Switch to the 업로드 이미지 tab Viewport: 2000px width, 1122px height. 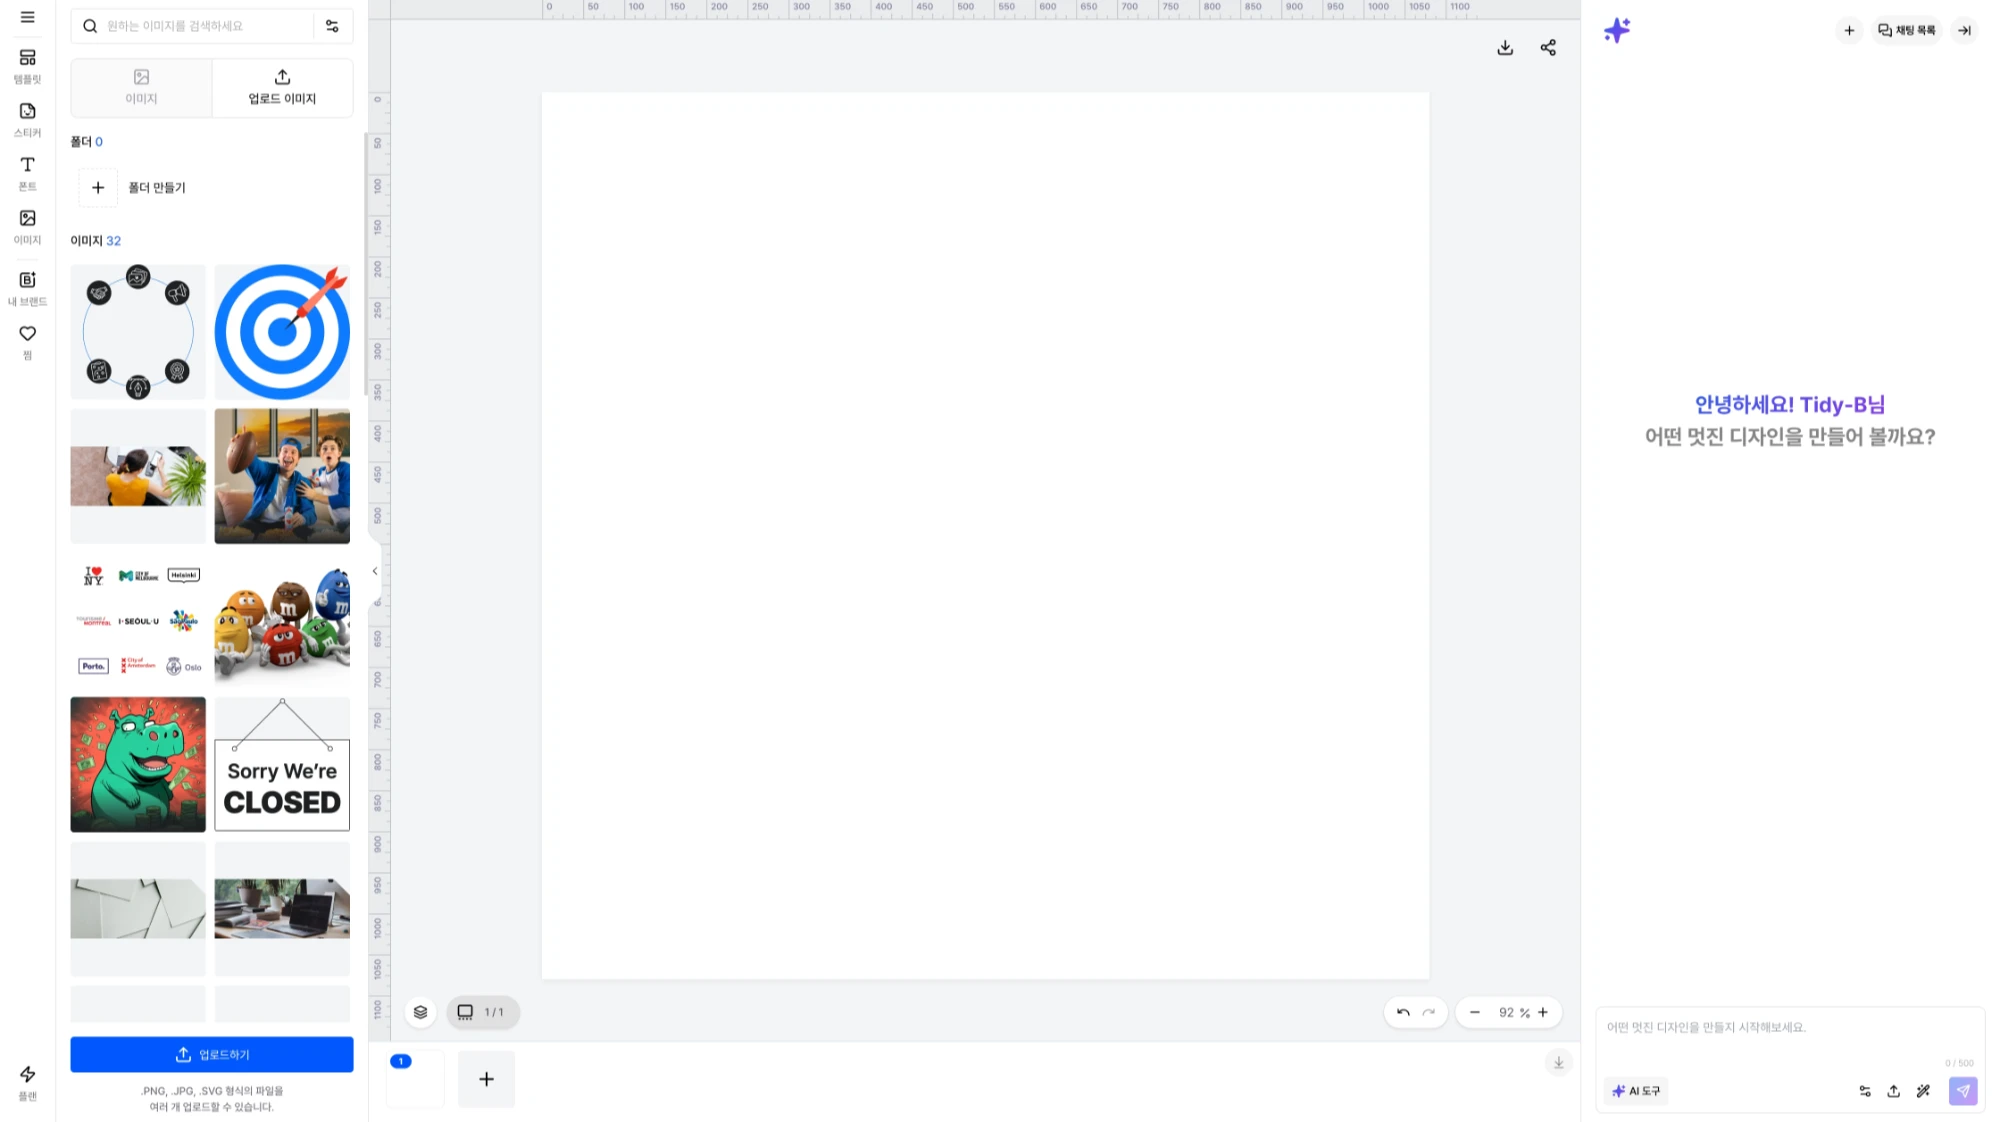click(x=282, y=87)
